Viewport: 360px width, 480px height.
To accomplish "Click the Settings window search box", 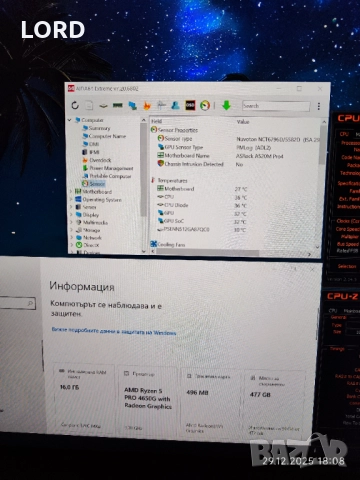I will pyautogui.click(x=17, y=303).
